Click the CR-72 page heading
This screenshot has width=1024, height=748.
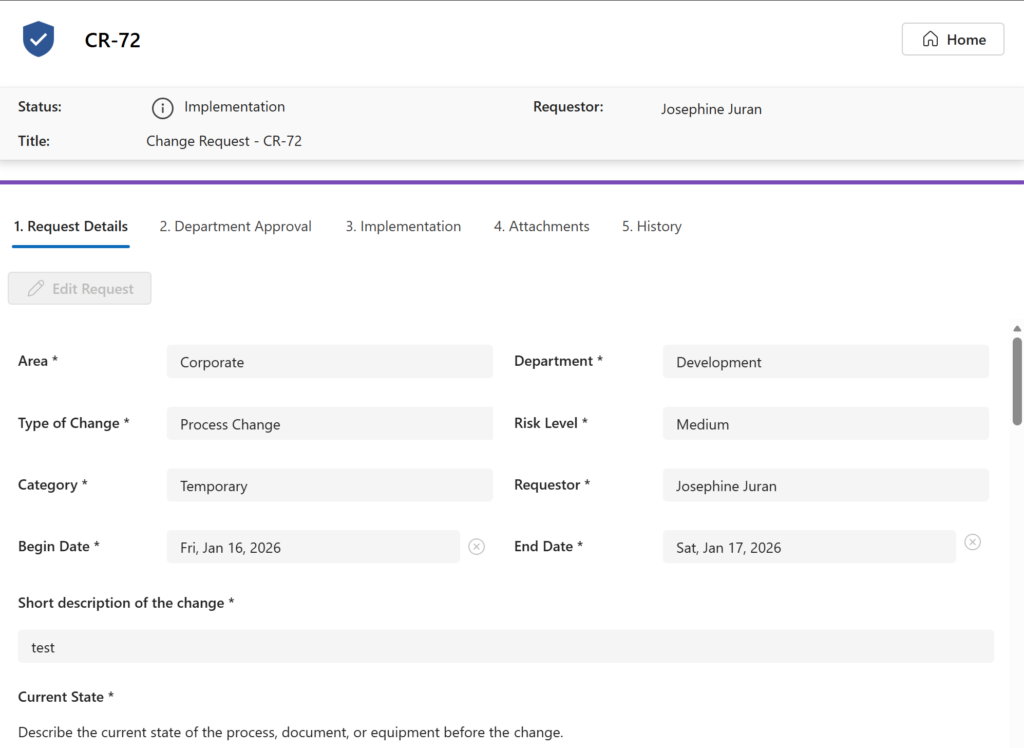pyautogui.click(x=112, y=41)
